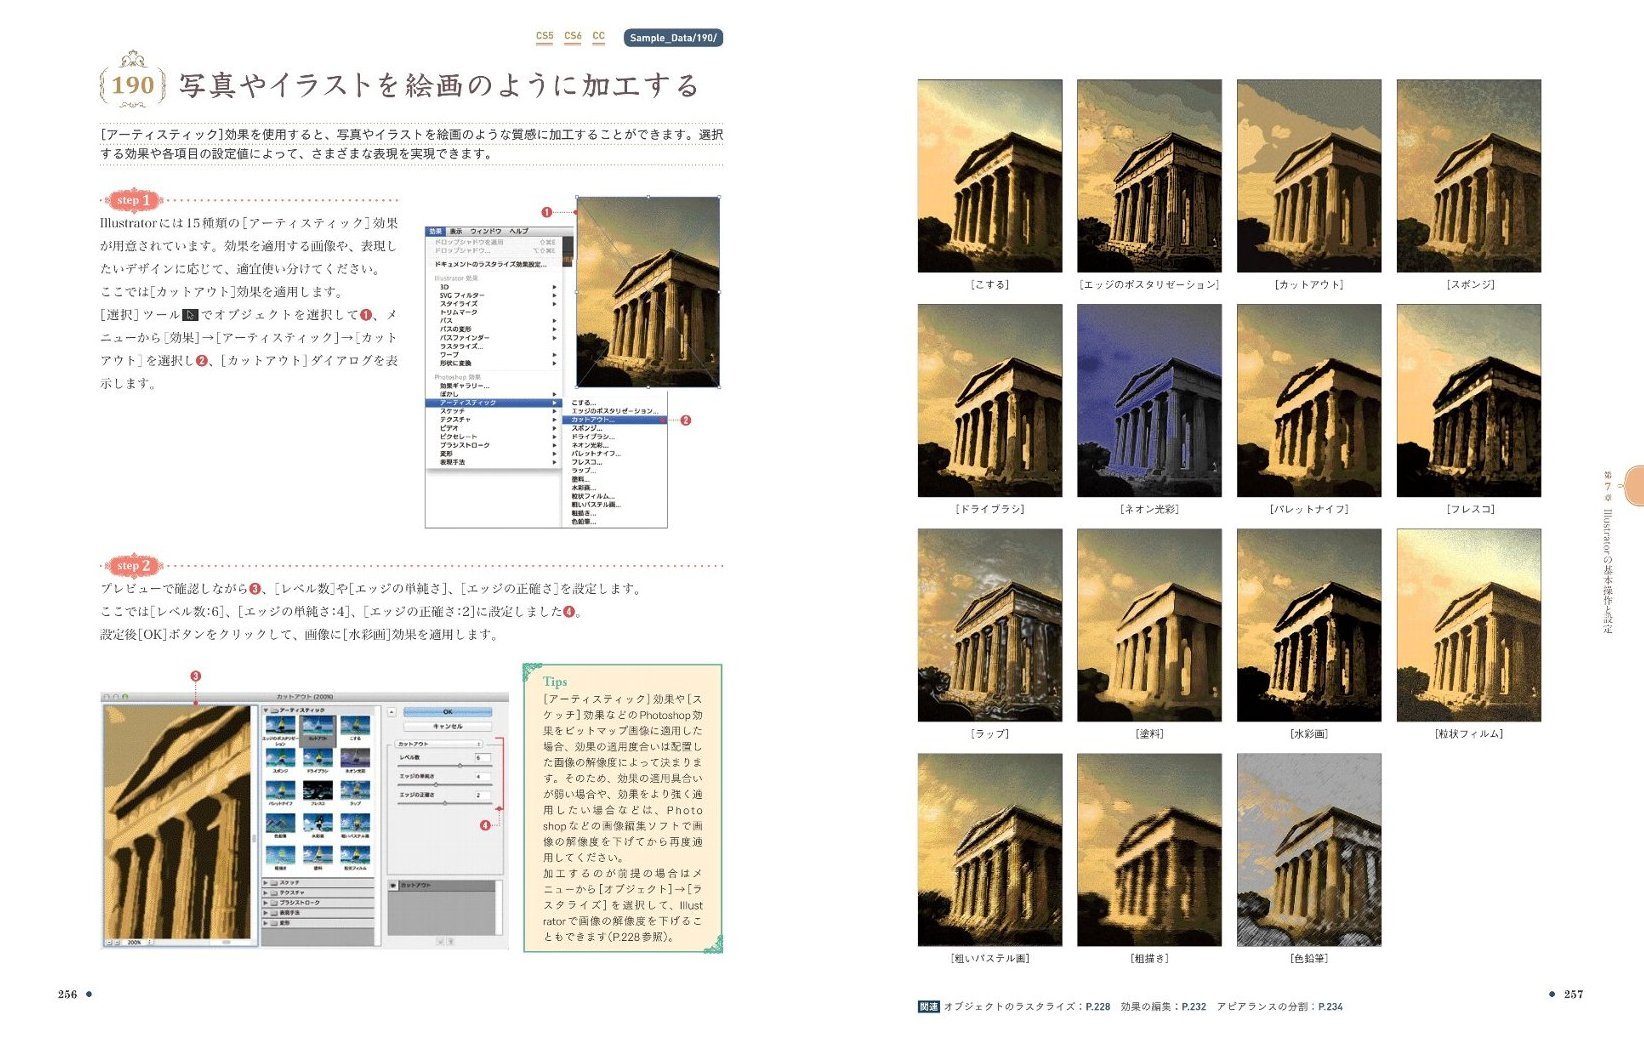Open the 効果 menu in menu bar

436,231
